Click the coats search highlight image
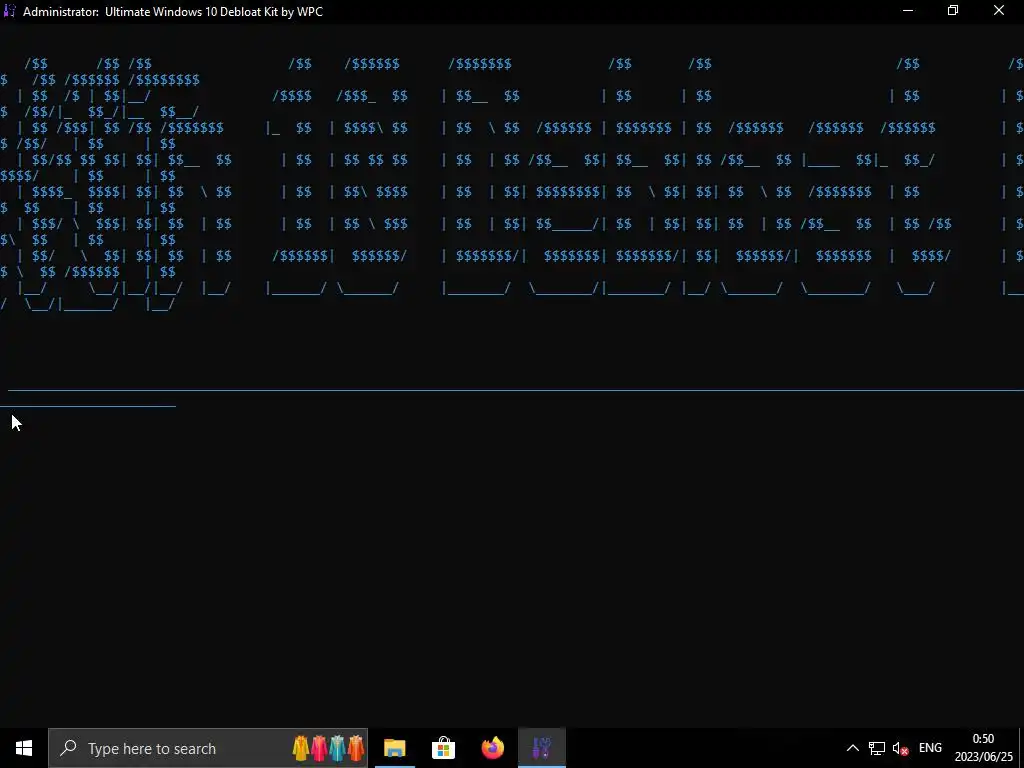The height and width of the screenshot is (768, 1024). pyautogui.click(x=328, y=748)
